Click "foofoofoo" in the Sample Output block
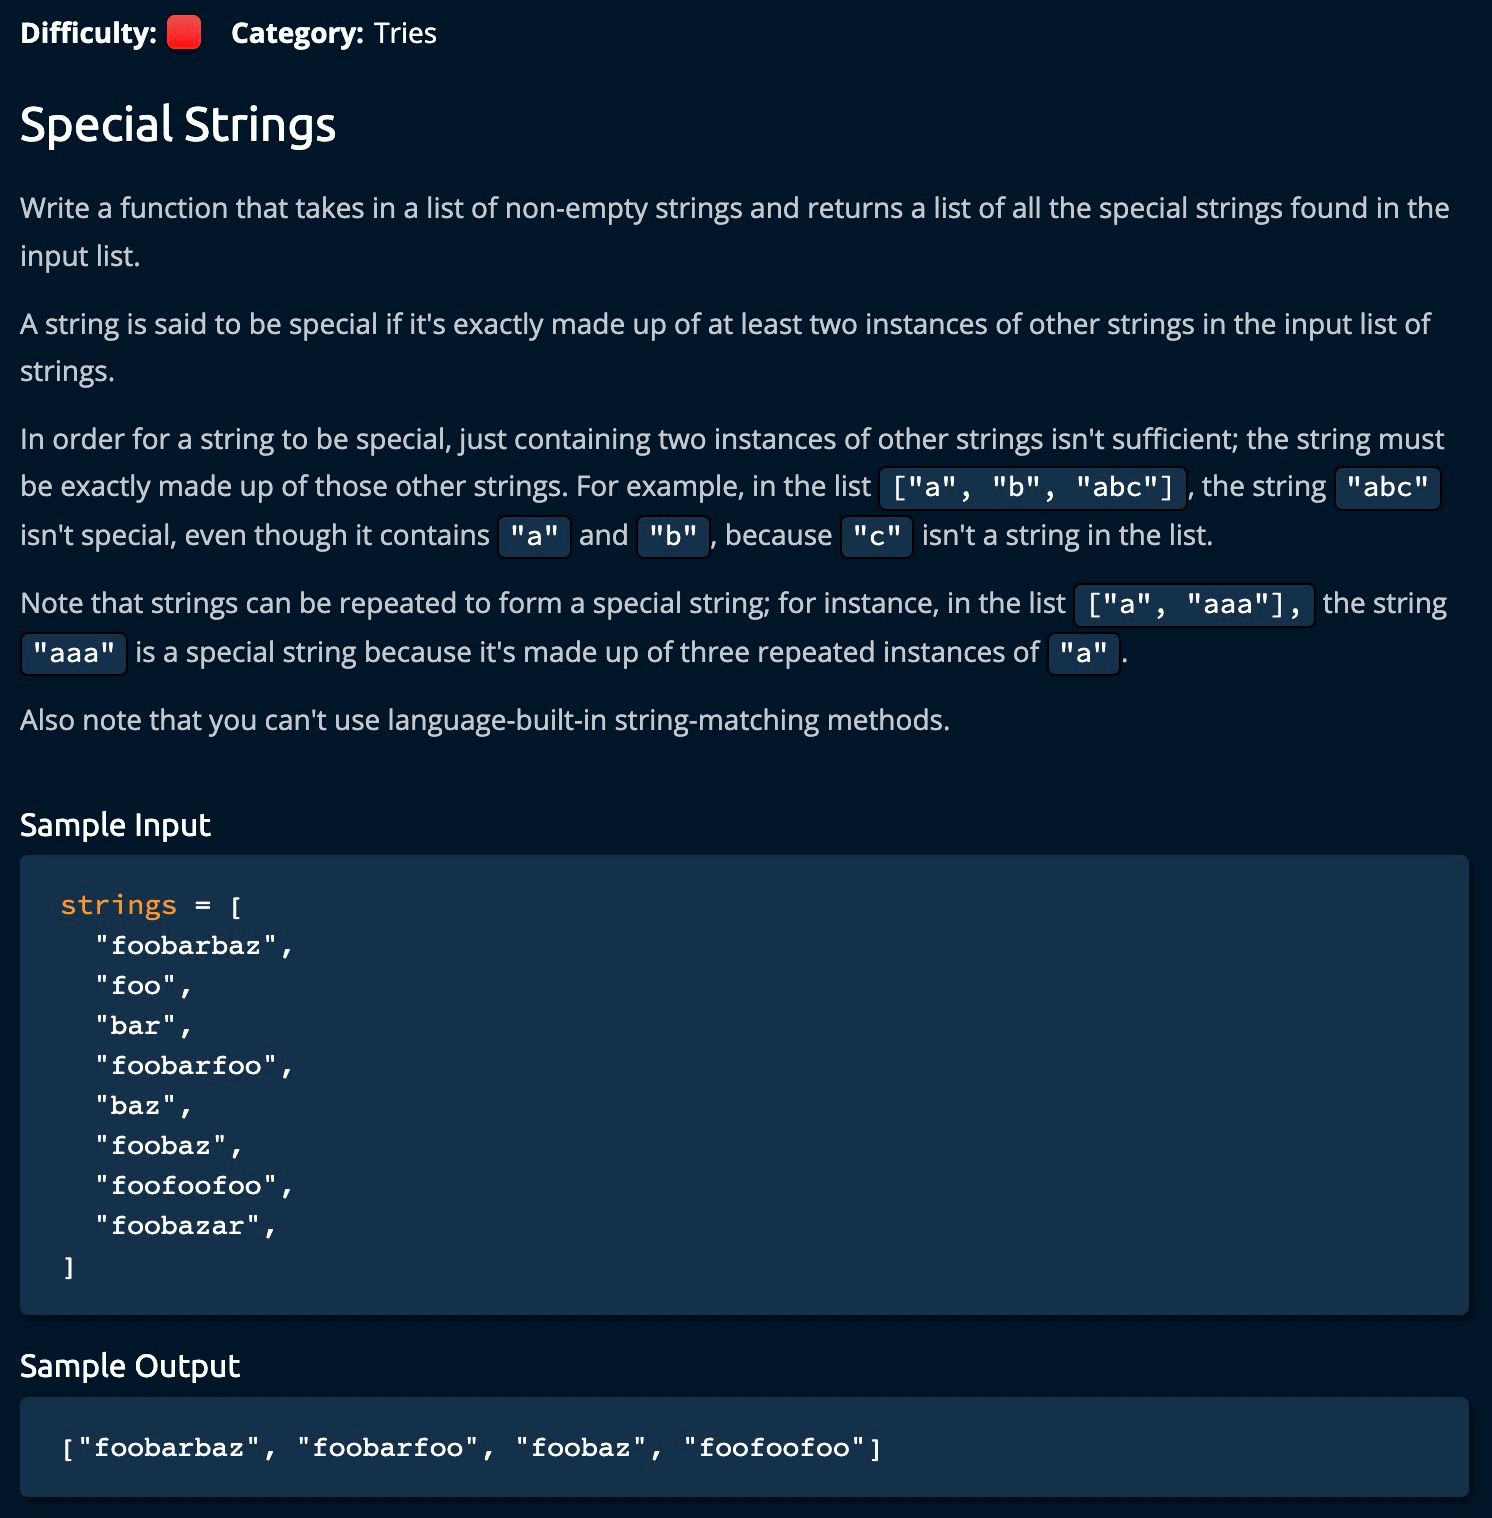 tap(774, 1448)
